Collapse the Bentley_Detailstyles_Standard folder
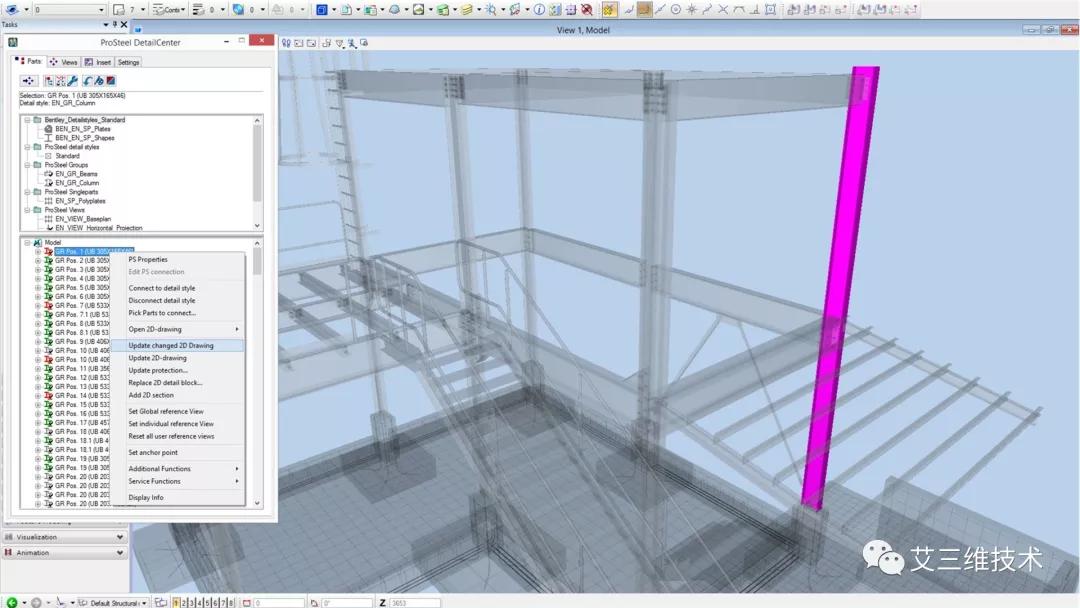This screenshot has height=608, width=1080. point(28,120)
